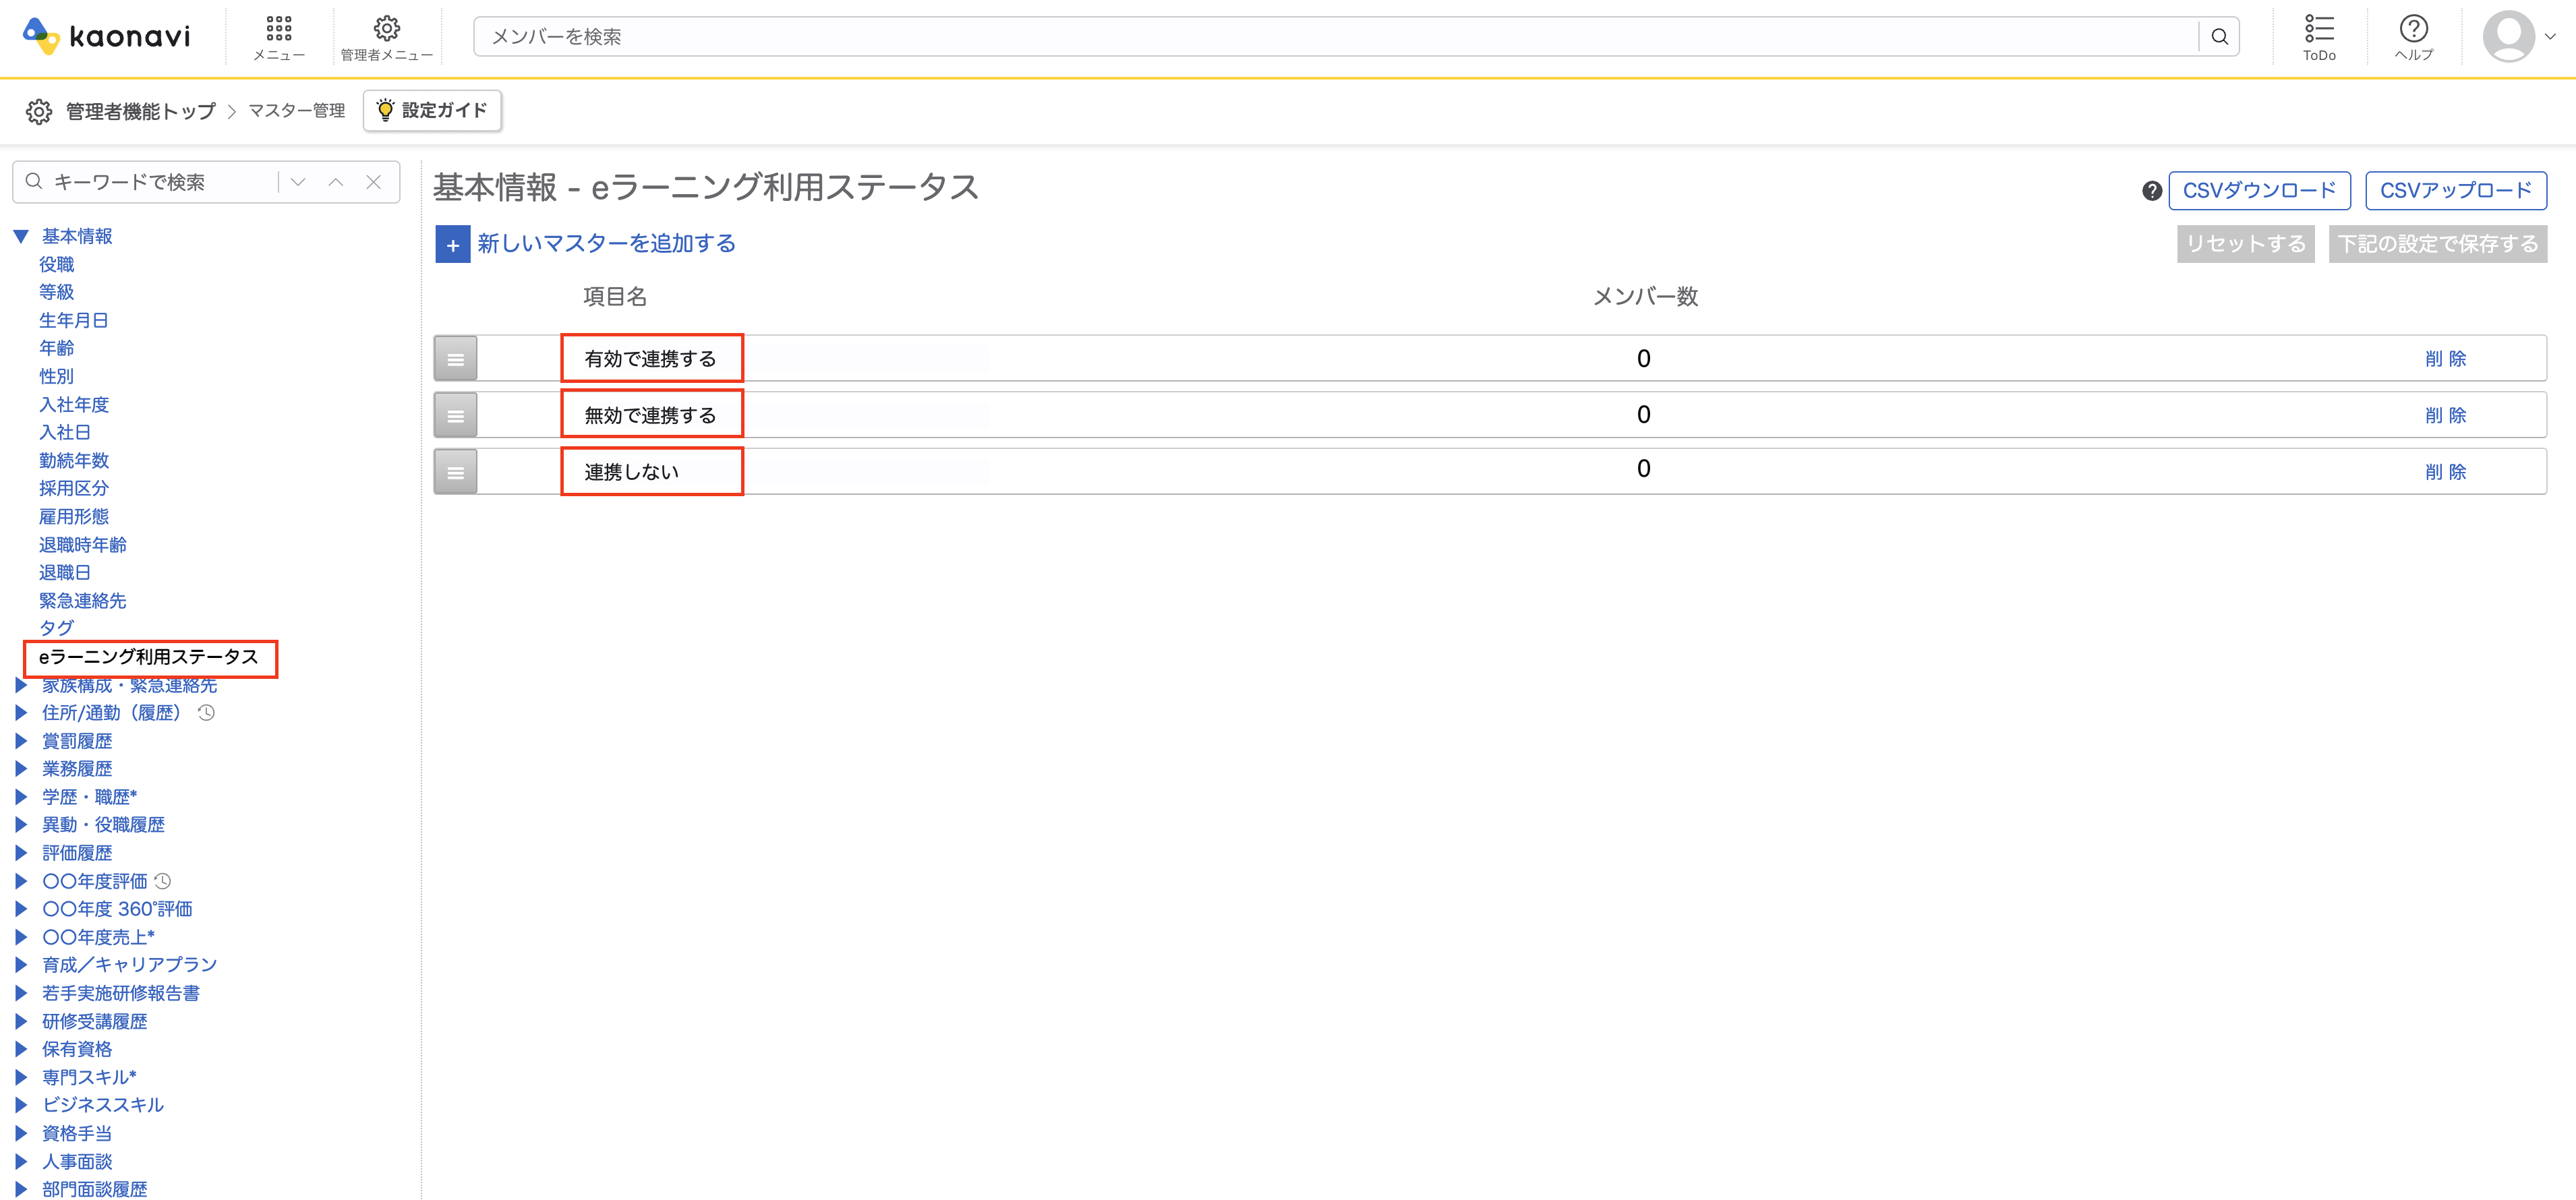
Task: Click the 連携しない item name
Action: 632,472
